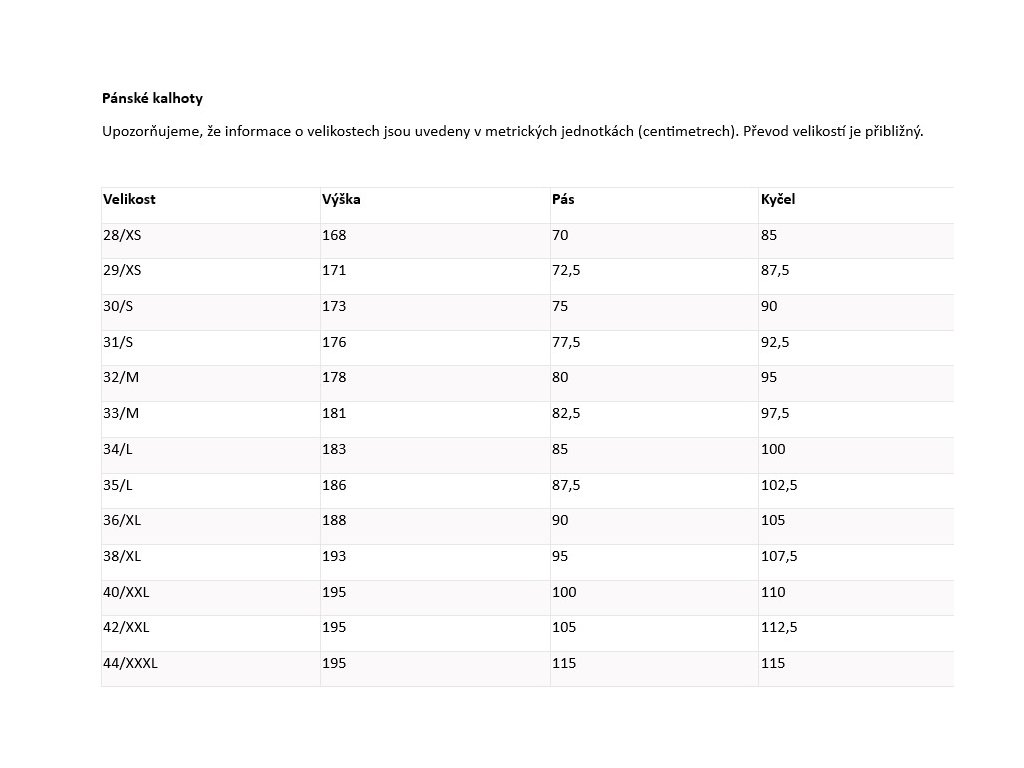Select the 28/XS size cell
The image size is (1024, 768).
tap(122, 235)
